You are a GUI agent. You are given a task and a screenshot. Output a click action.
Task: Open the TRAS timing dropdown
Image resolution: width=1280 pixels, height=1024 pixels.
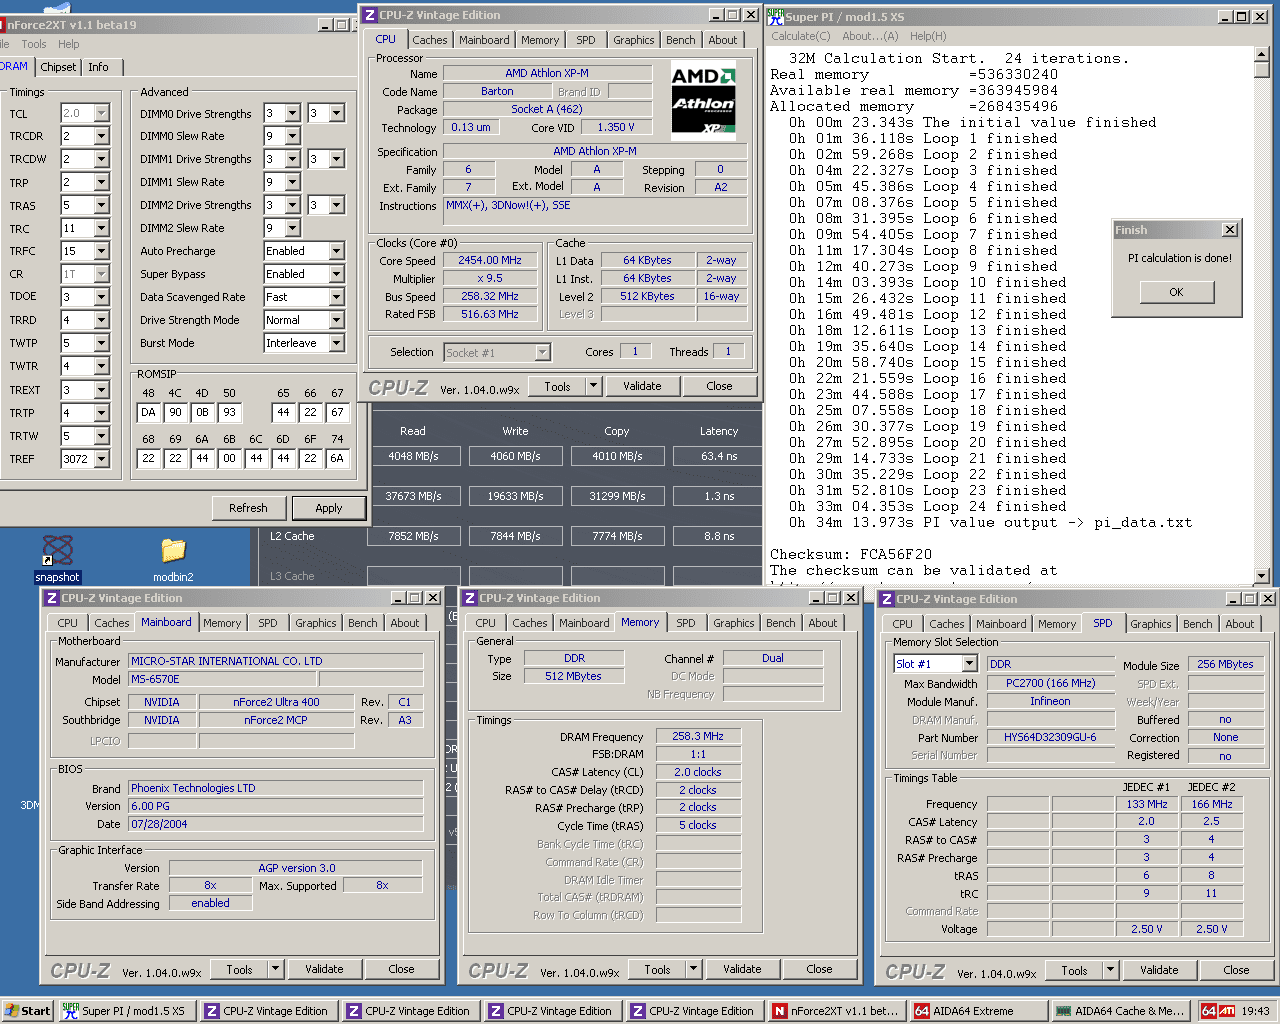point(101,205)
